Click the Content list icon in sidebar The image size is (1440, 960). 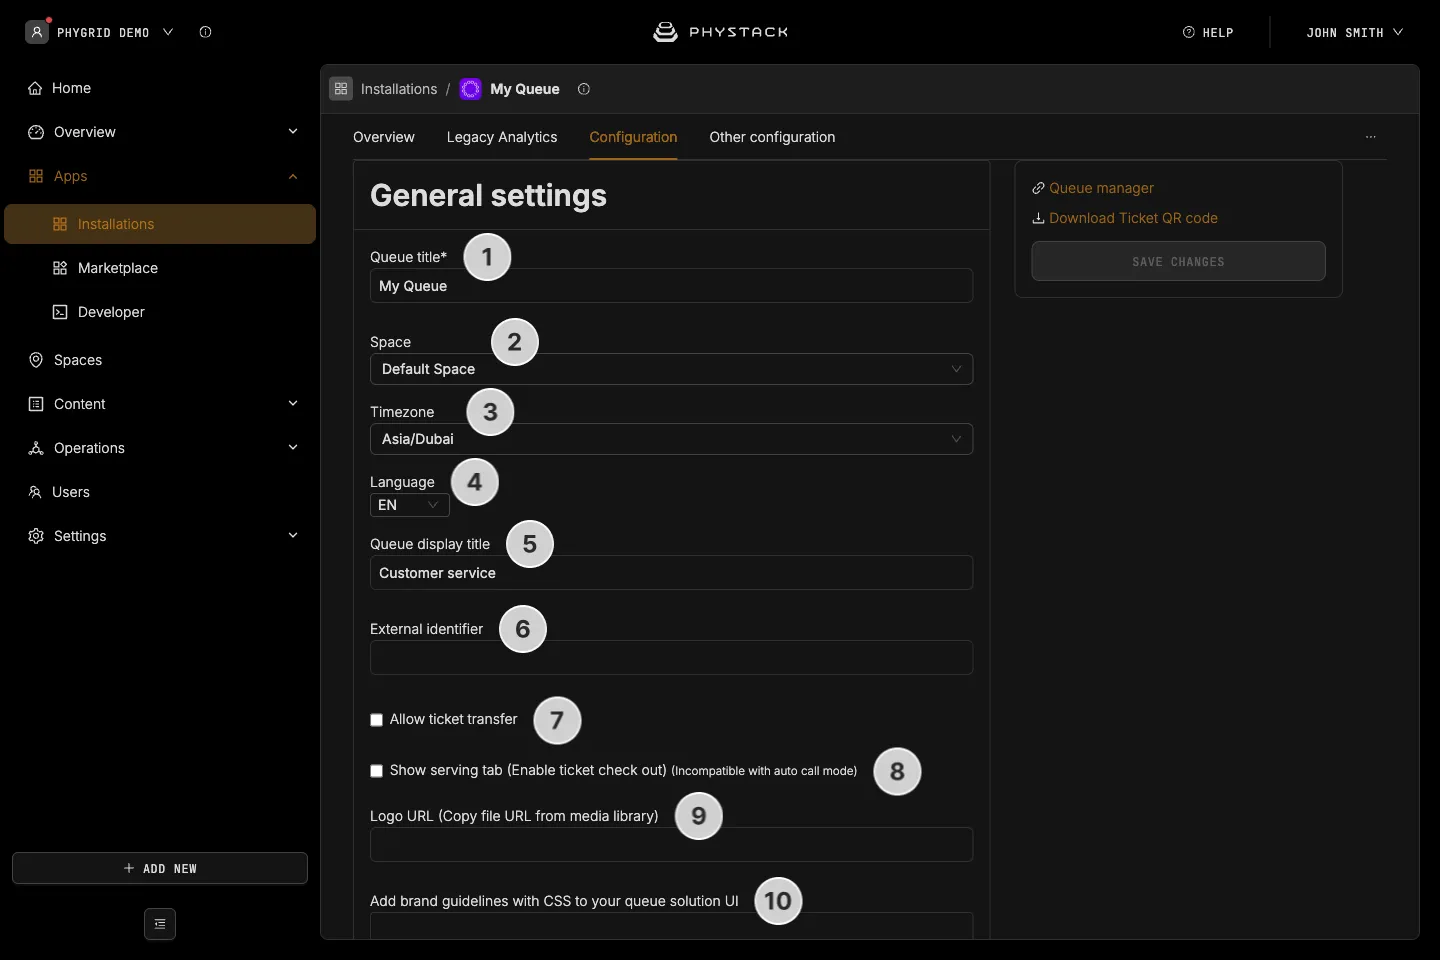pyautogui.click(x=36, y=404)
